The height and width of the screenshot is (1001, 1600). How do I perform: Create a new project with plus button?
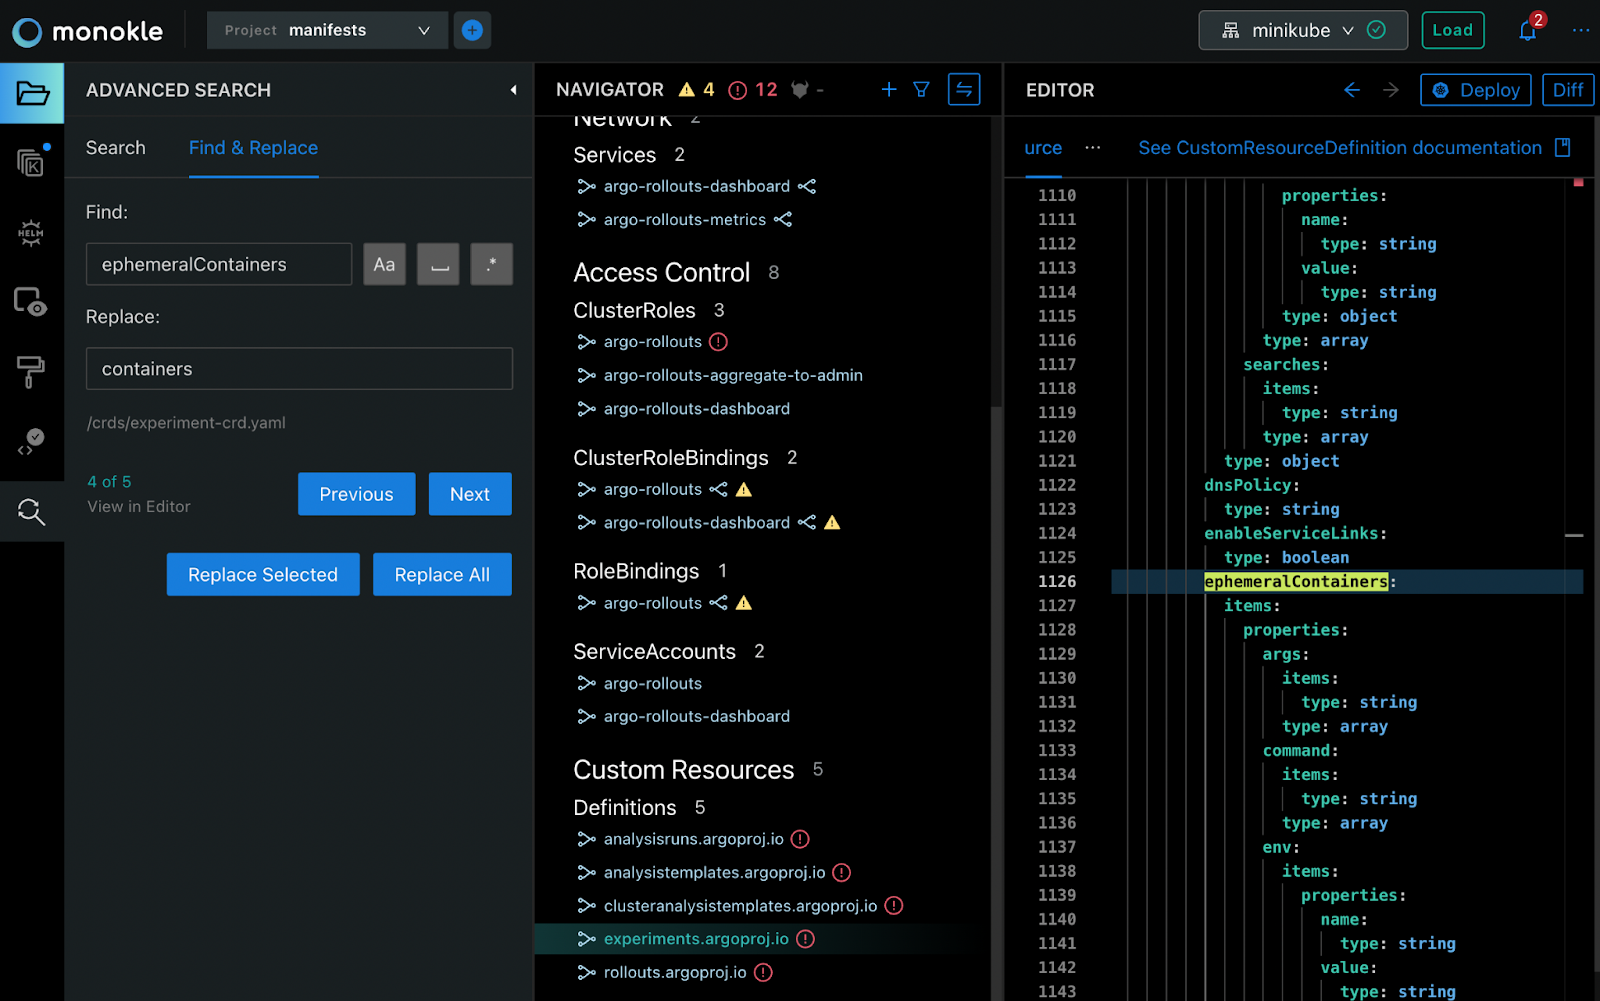472,30
